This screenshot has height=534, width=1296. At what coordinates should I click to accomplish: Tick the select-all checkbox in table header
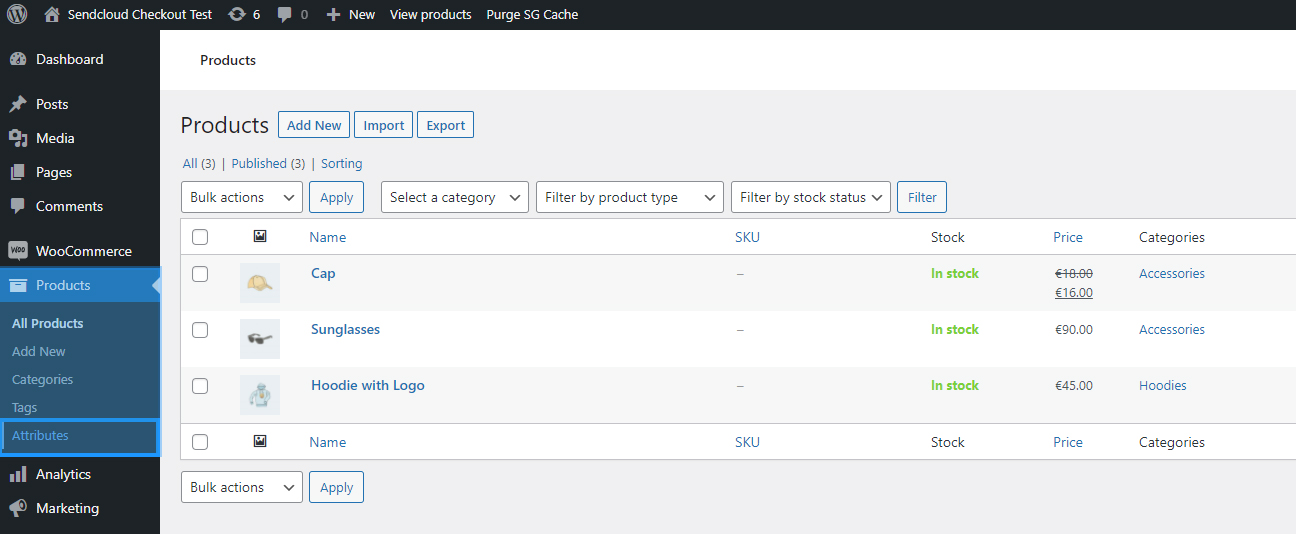pyautogui.click(x=200, y=237)
